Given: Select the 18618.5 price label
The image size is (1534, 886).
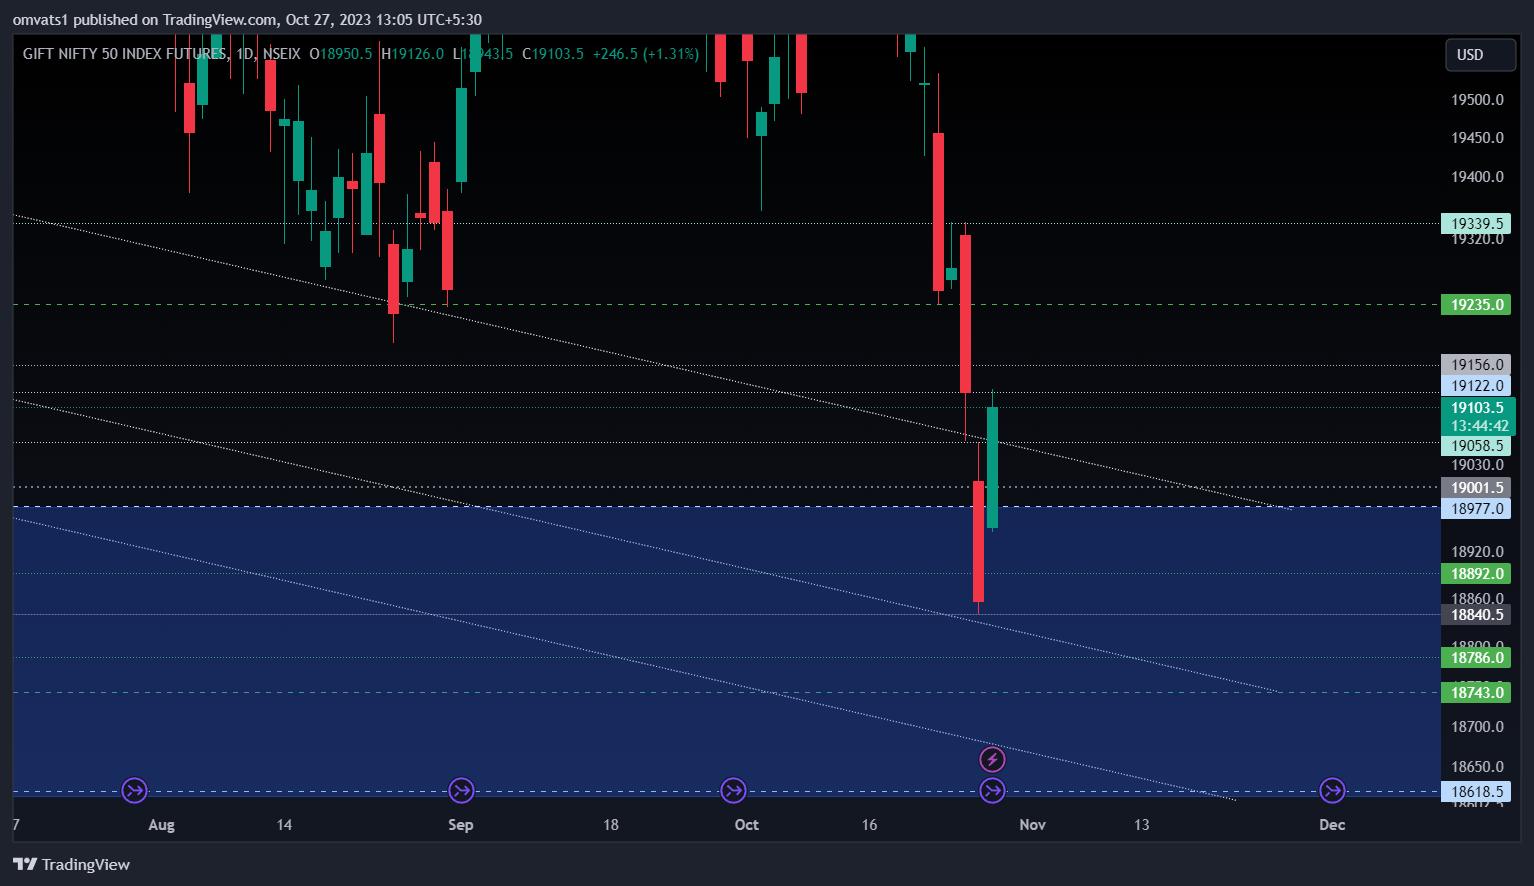Looking at the screenshot, I should (1476, 792).
